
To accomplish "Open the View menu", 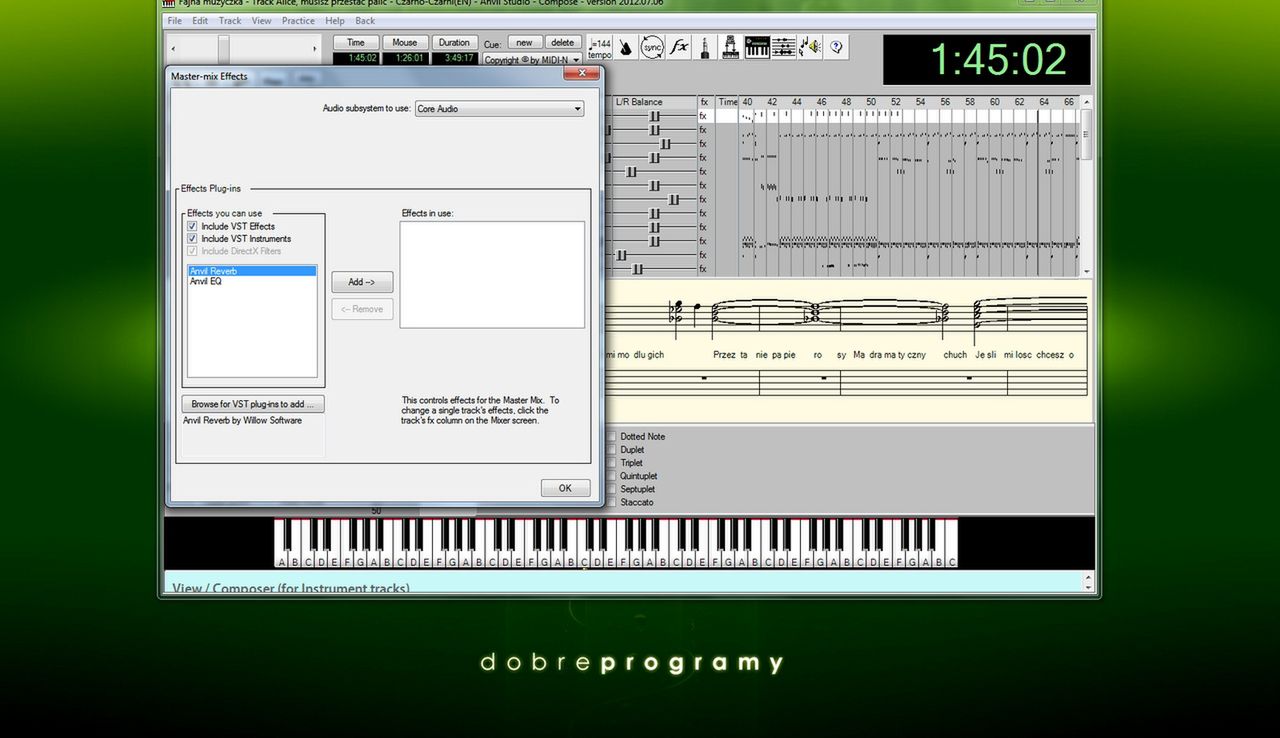I will (x=261, y=21).
